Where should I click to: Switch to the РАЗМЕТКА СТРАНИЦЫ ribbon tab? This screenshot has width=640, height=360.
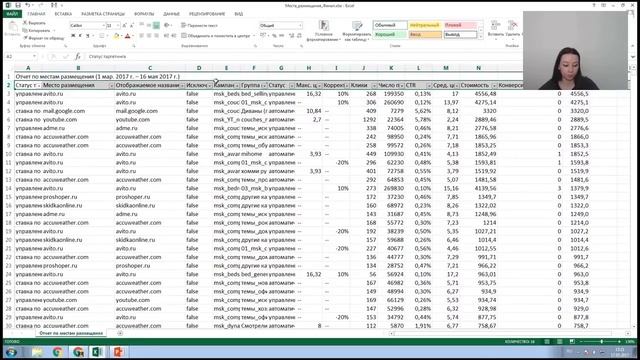tap(102, 14)
